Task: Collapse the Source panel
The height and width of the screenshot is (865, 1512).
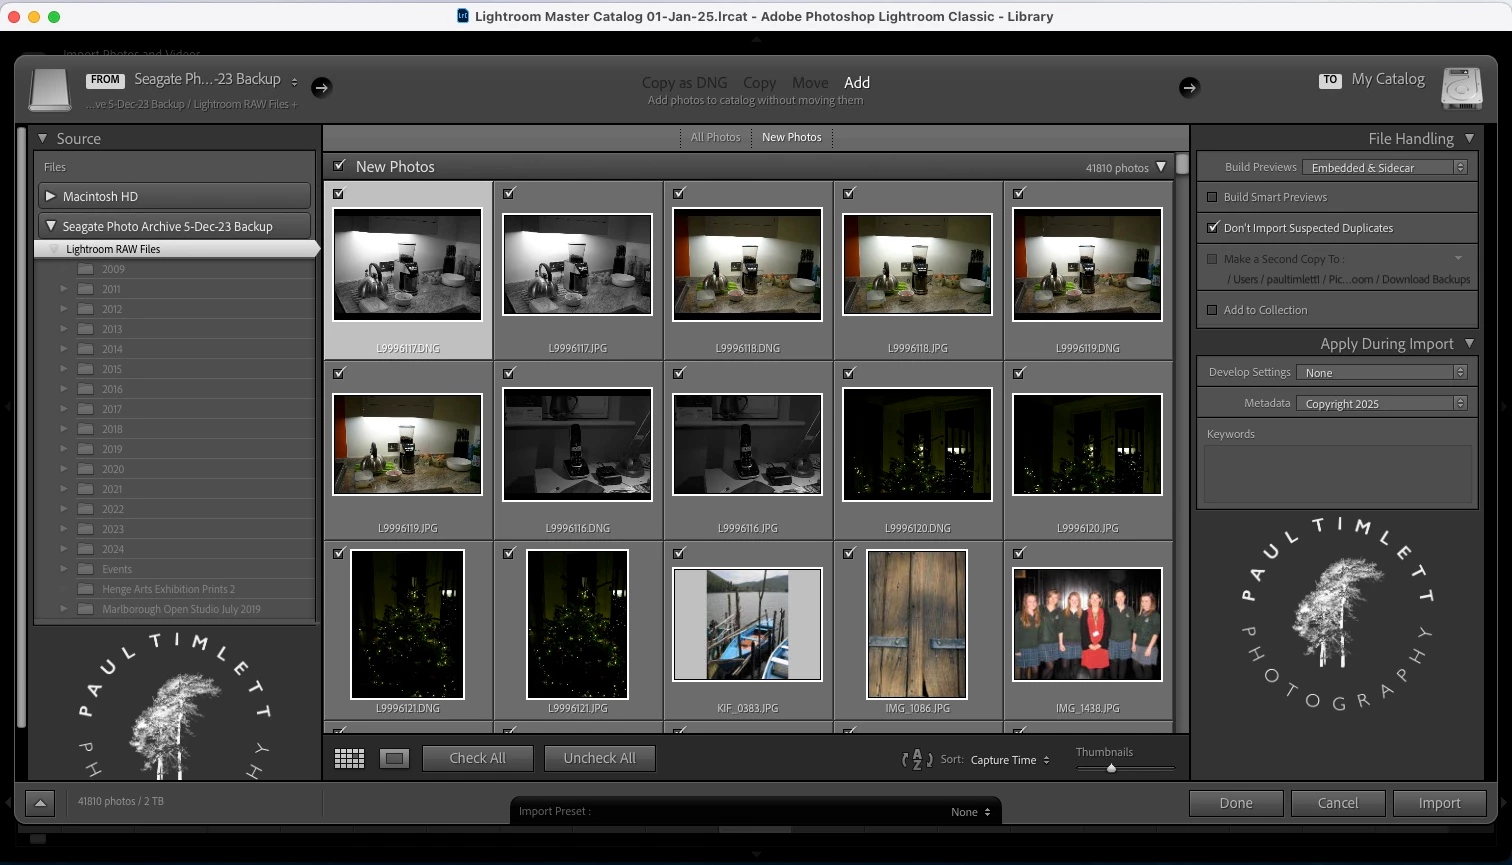Action: click(43, 139)
